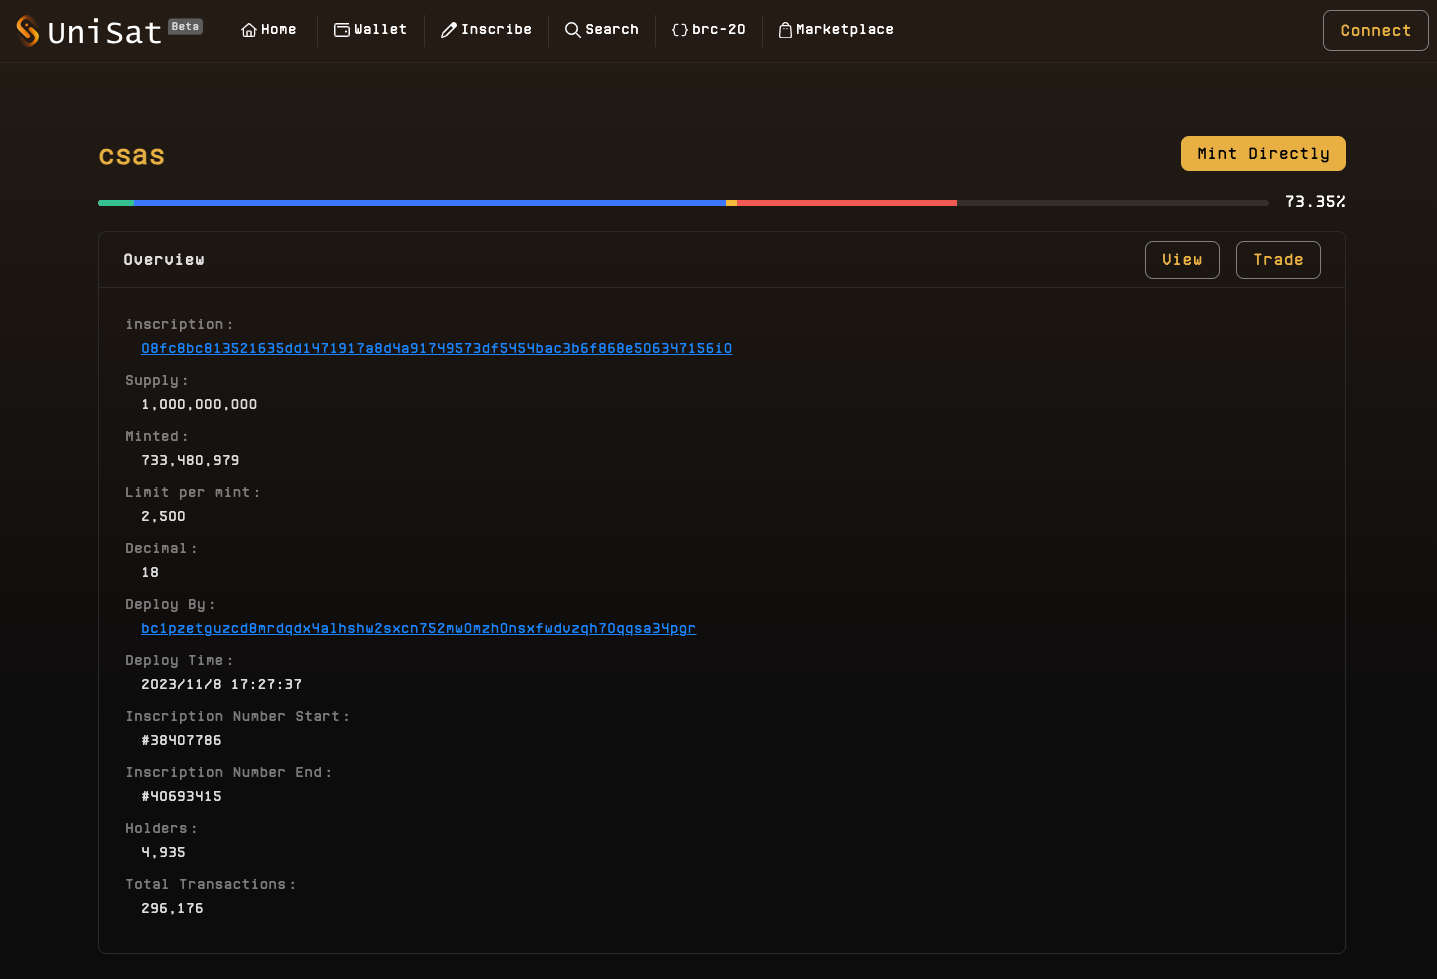The height and width of the screenshot is (979, 1437).
Task: Open the Deploy By address link
Action: 418,629
